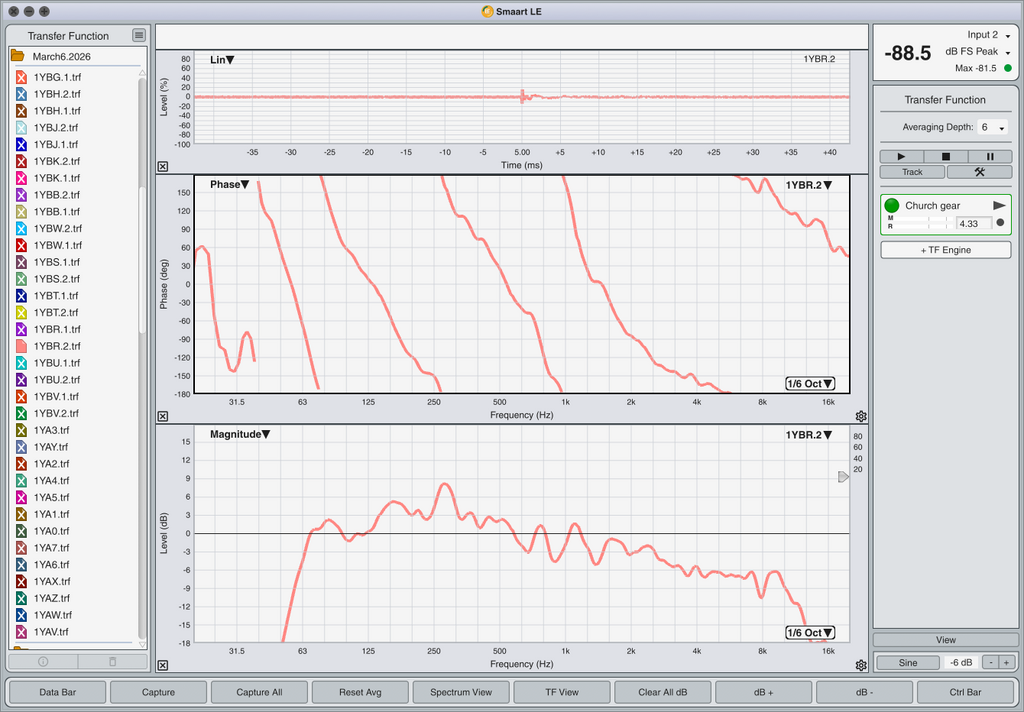Open magnitude graph settings gear icon

(861, 665)
